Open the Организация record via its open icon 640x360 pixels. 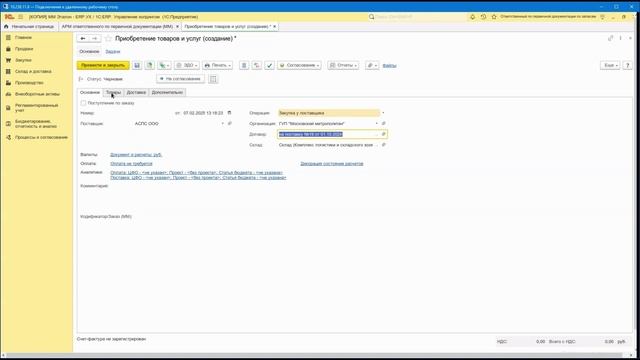[x=383, y=123]
